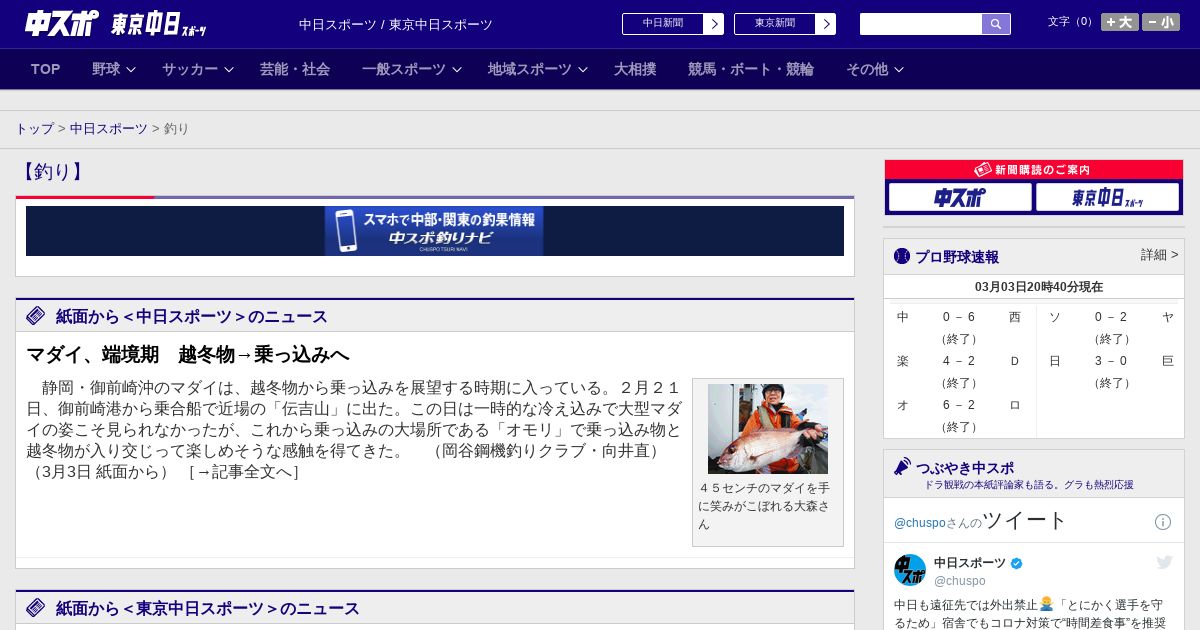Click the 03月03日20時40分現在 timestamp
Image resolution: width=1200 pixels, height=630 pixels.
(x=1039, y=287)
